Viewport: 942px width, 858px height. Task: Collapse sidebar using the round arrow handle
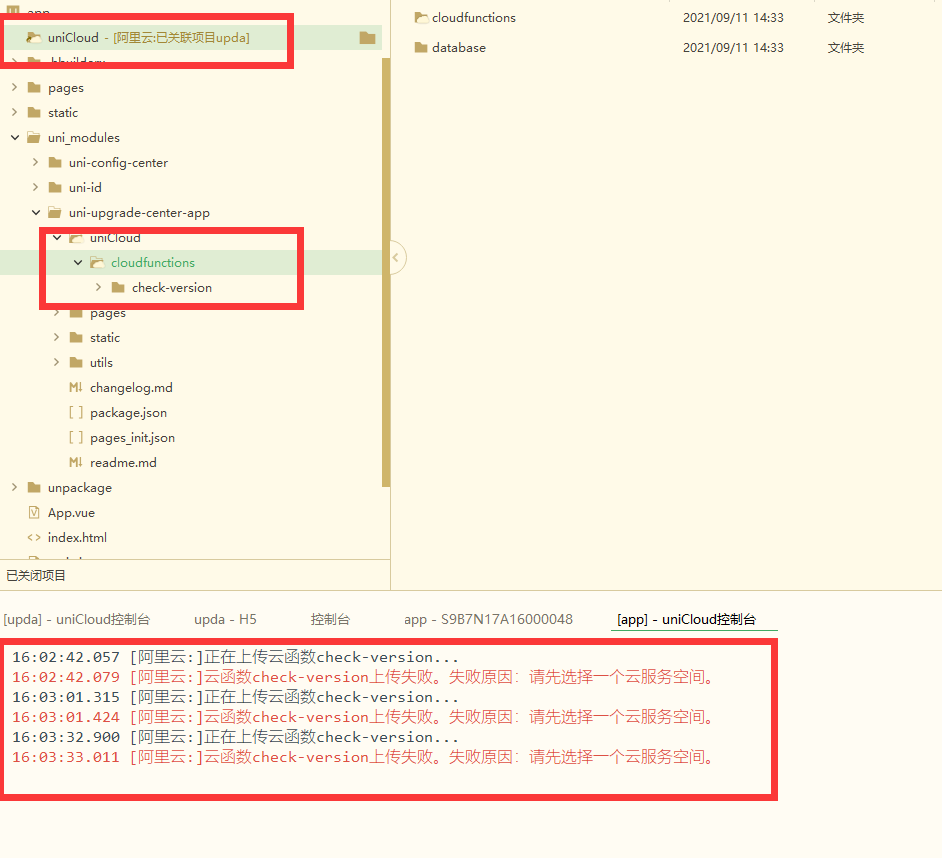[396, 258]
